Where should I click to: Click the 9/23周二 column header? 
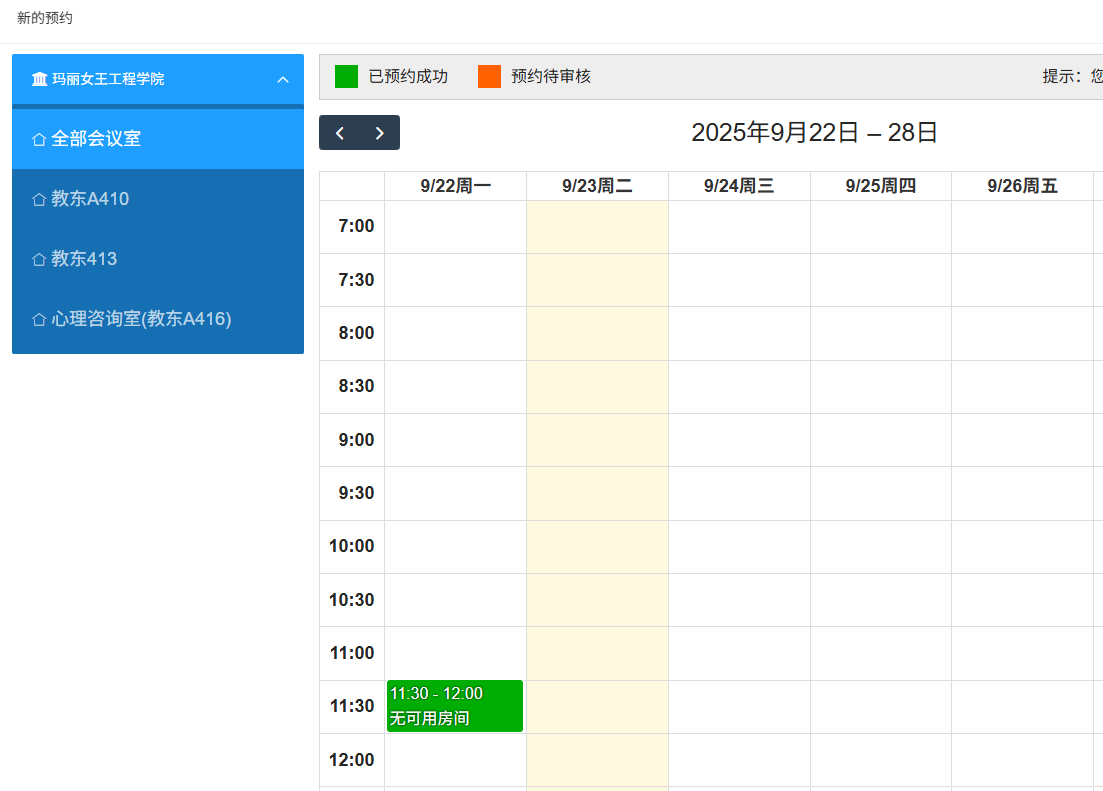tap(597, 186)
